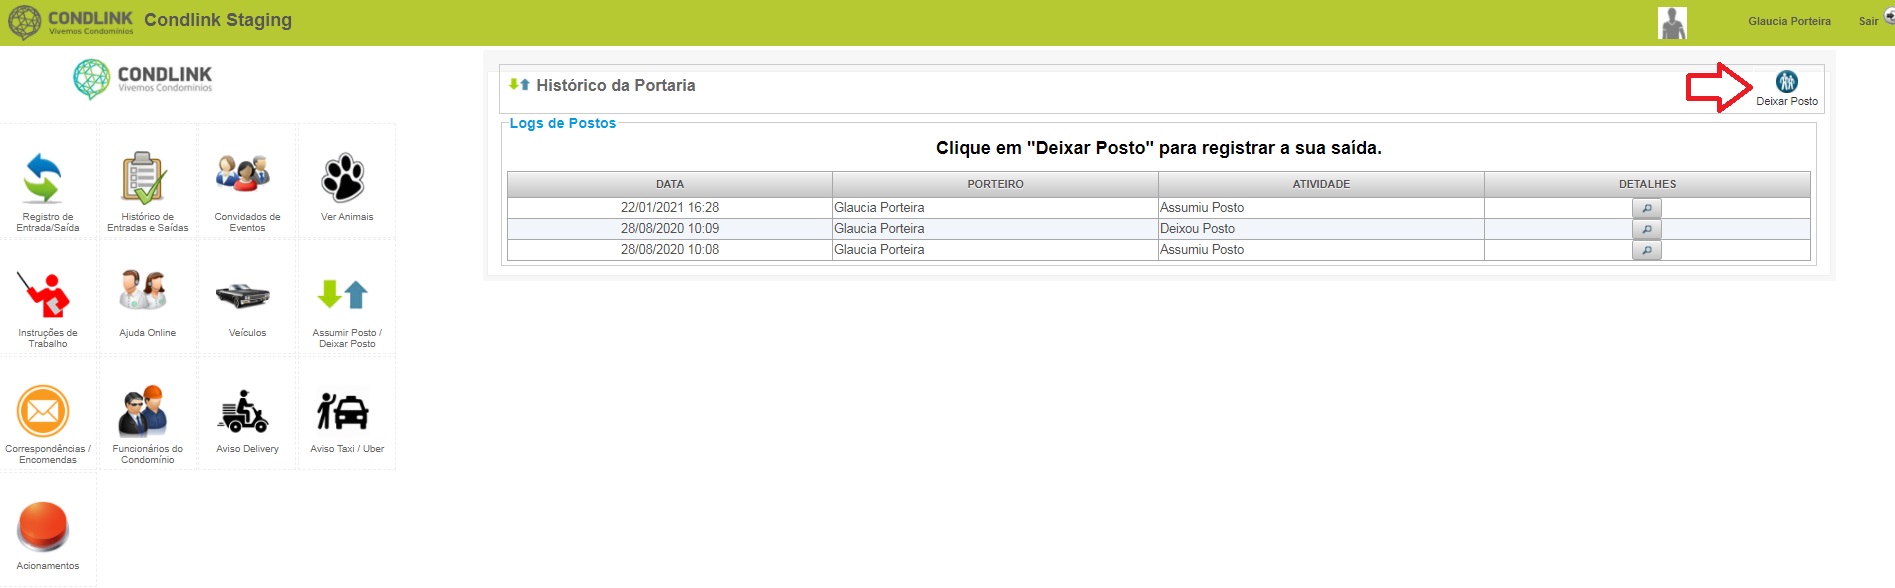
Task: Open Veículos car icon
Action: [x=243, y=296]
